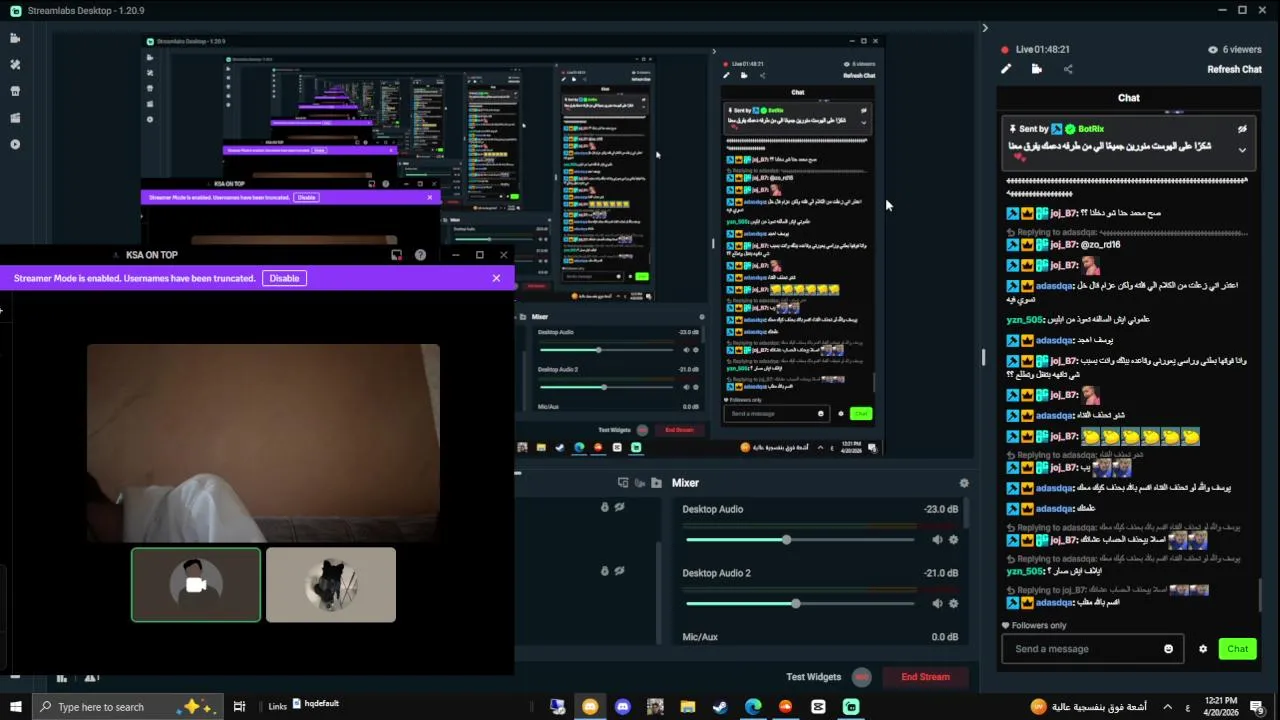Click the screen share icon in KSA ON TOP title
1280x720 pixels.
coord(397,255)
